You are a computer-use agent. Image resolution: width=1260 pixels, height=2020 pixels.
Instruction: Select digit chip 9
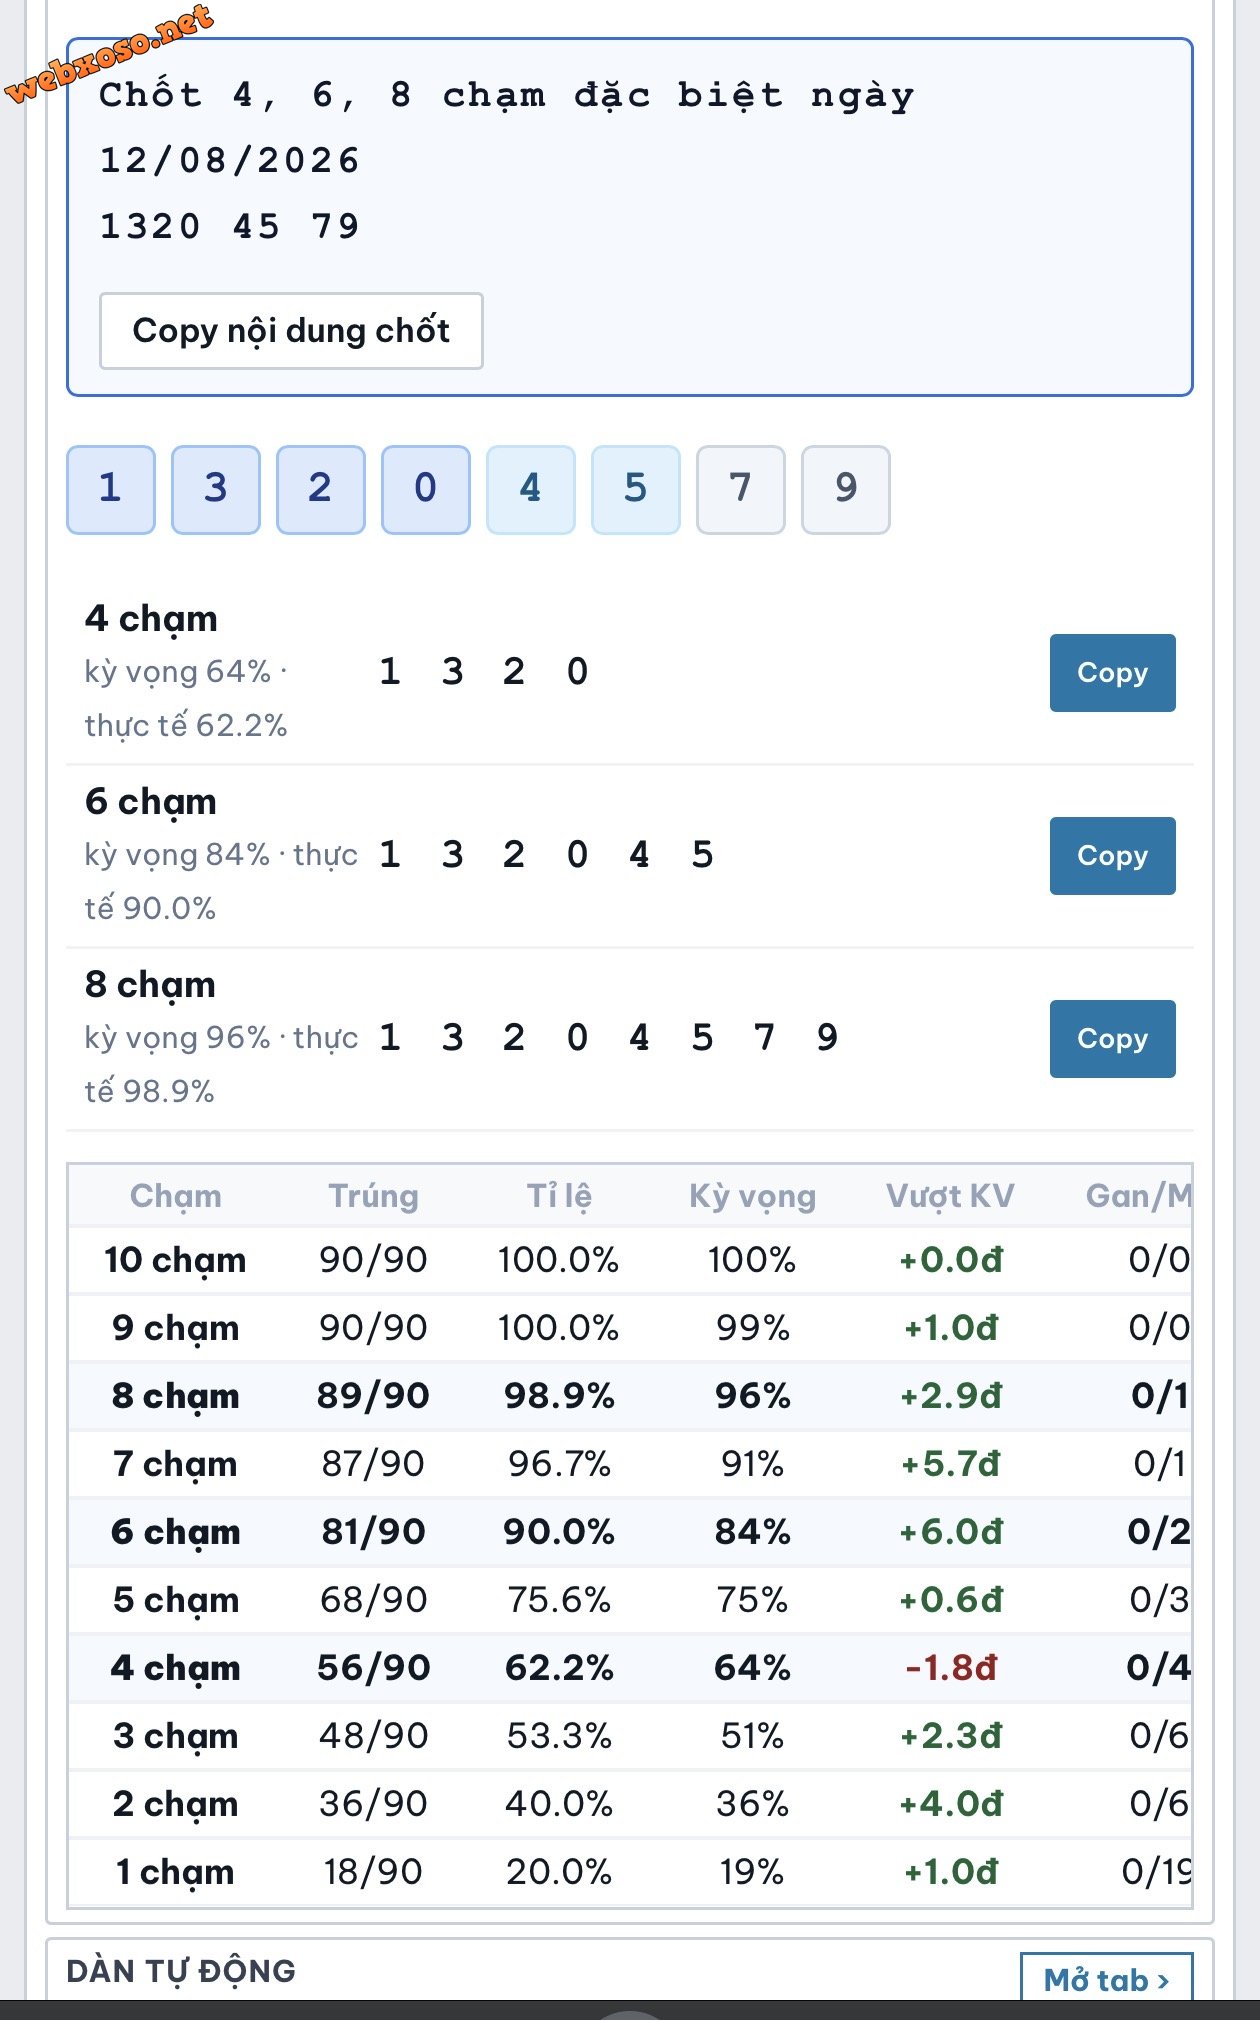[x=846, y=489]
